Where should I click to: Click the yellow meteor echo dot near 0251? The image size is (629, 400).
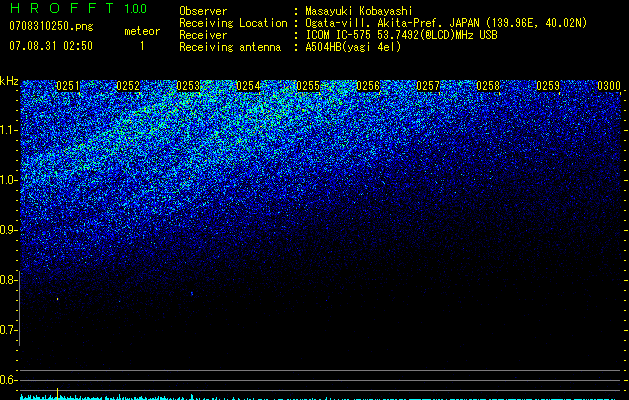tap(57, 299)
